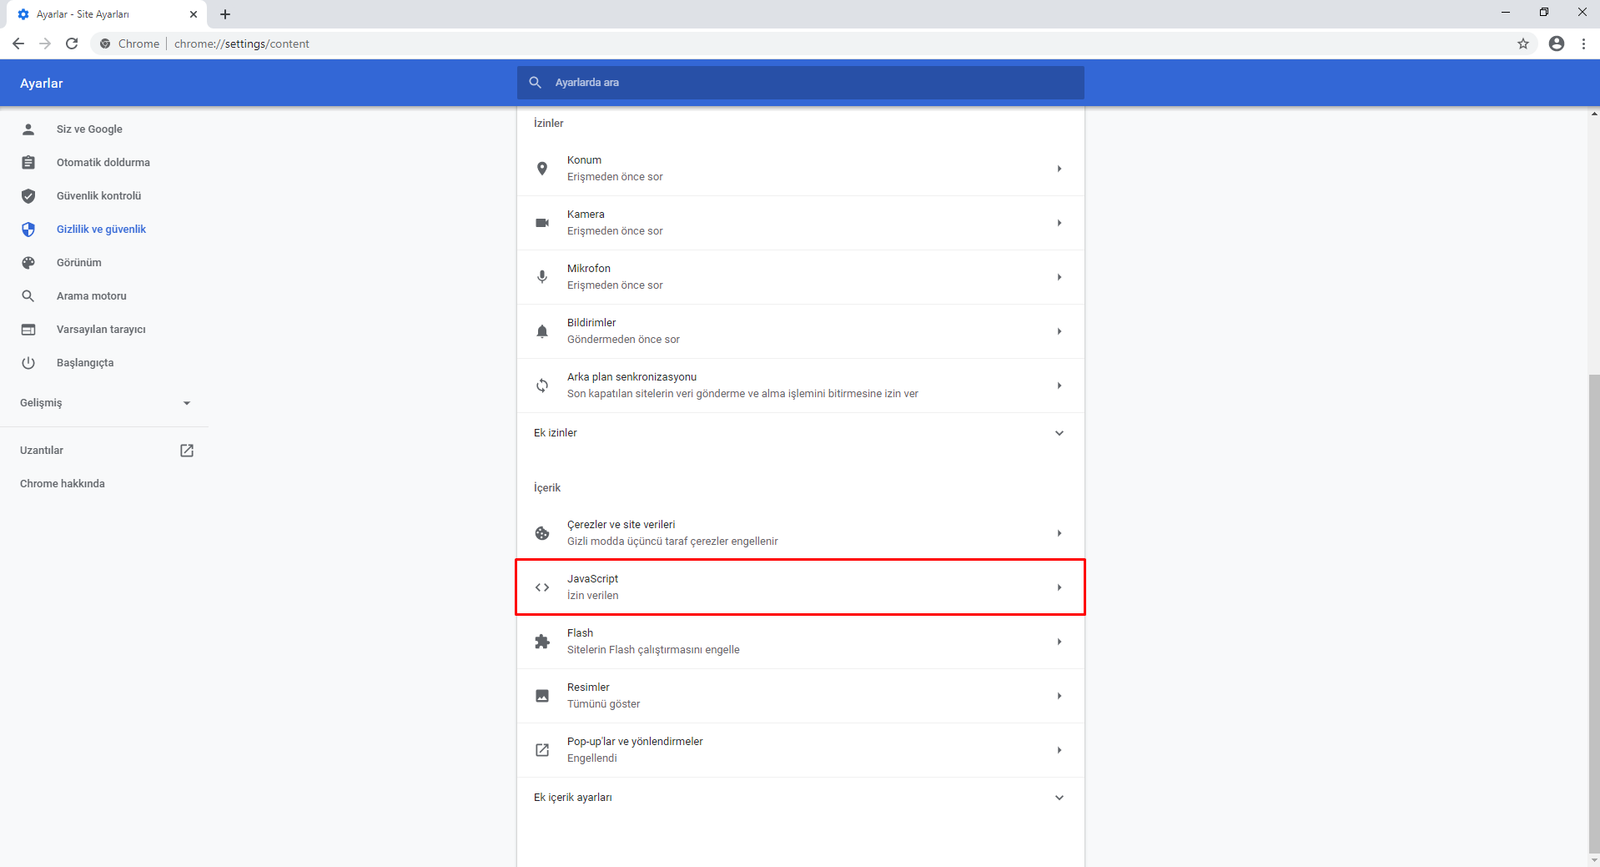Screen dimensions: 1600x867
Task: Click the Uzantılar external link icon
Action: (x=186, y=451)
